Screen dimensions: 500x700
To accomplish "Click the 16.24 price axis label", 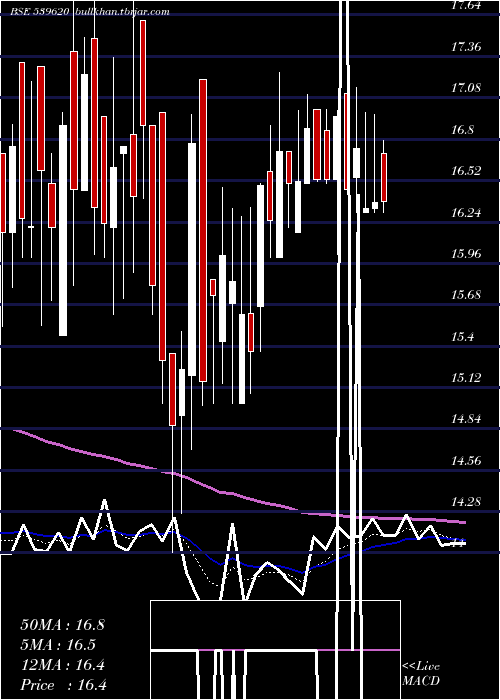I will (466, 212).
